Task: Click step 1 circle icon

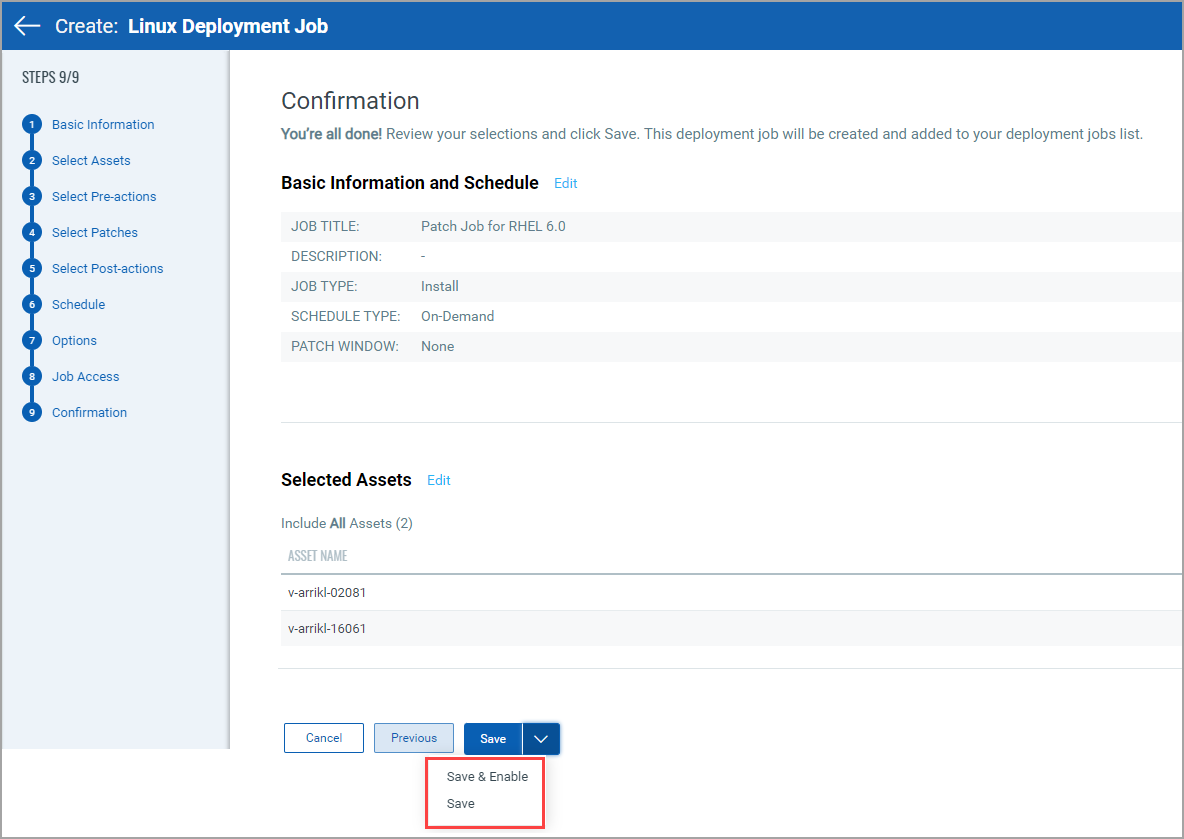Action: click(32, 125)
